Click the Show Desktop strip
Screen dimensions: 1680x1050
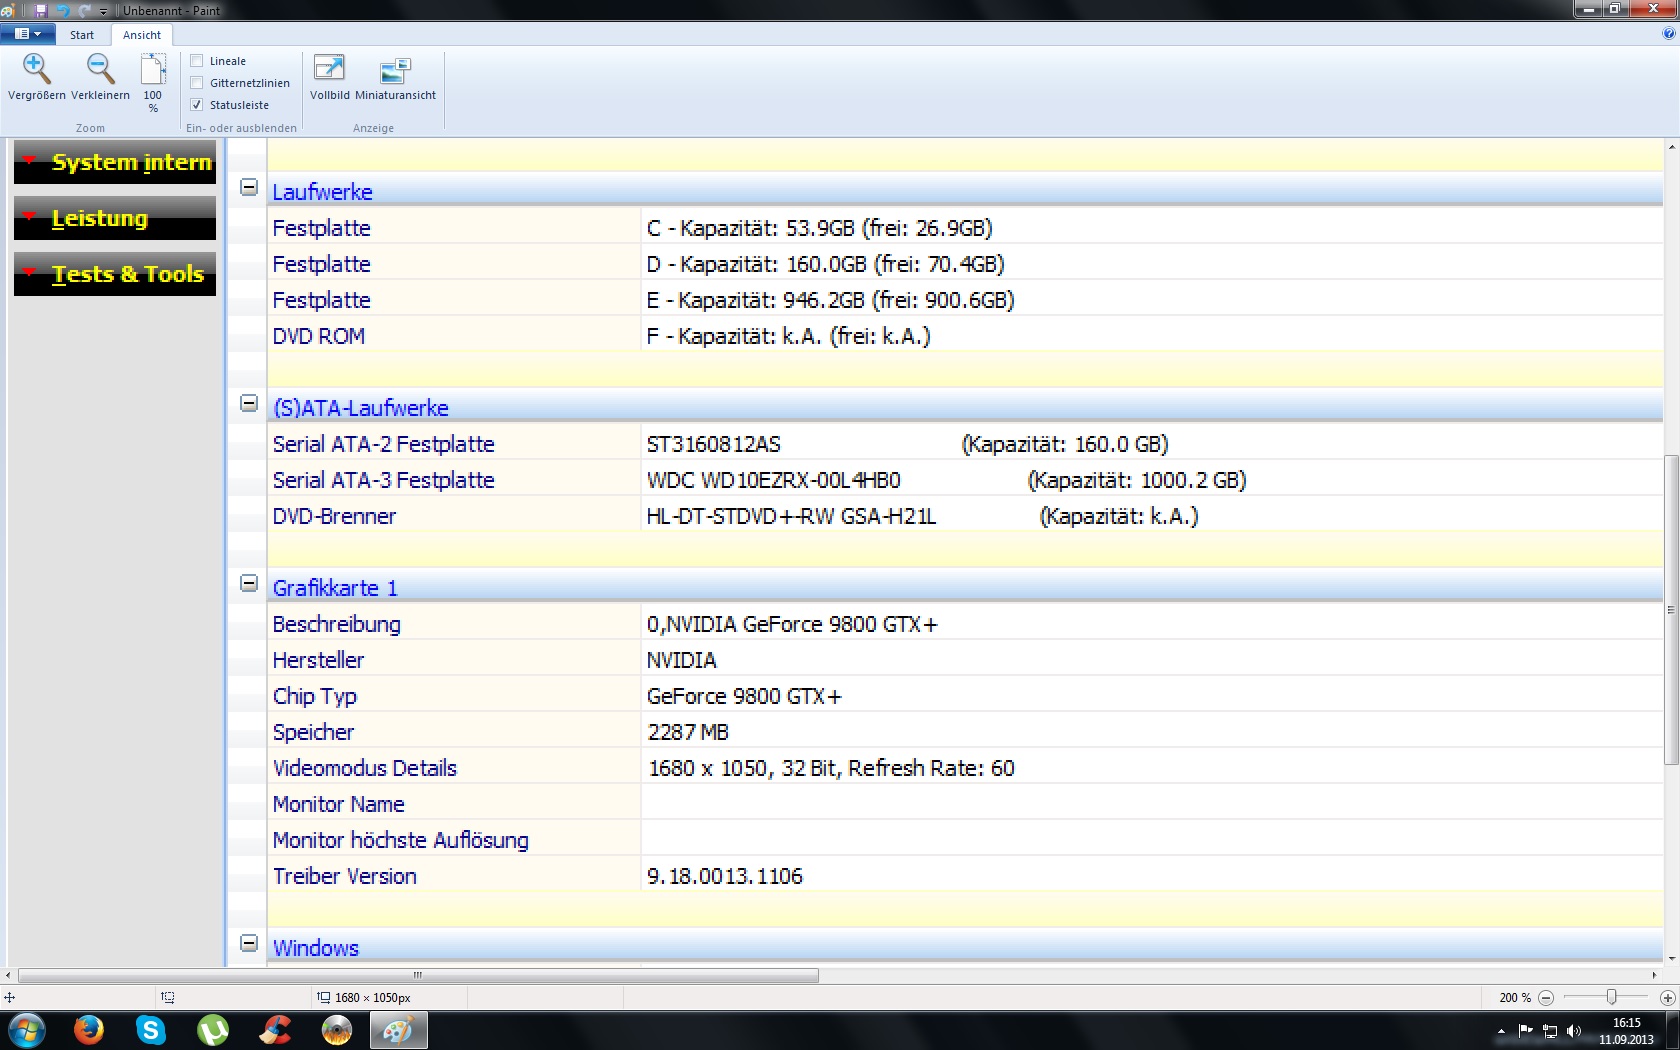point(1673,1031)
